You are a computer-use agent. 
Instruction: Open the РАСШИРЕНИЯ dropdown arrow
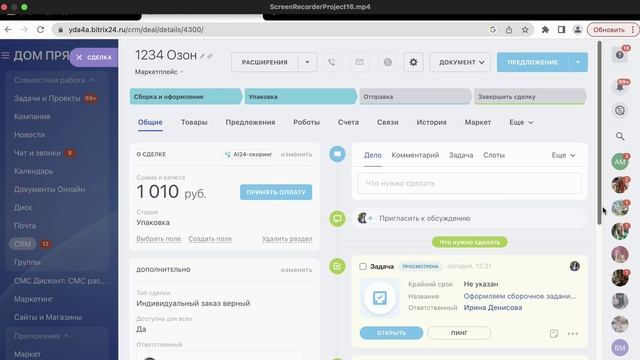(x=307, y=62)
